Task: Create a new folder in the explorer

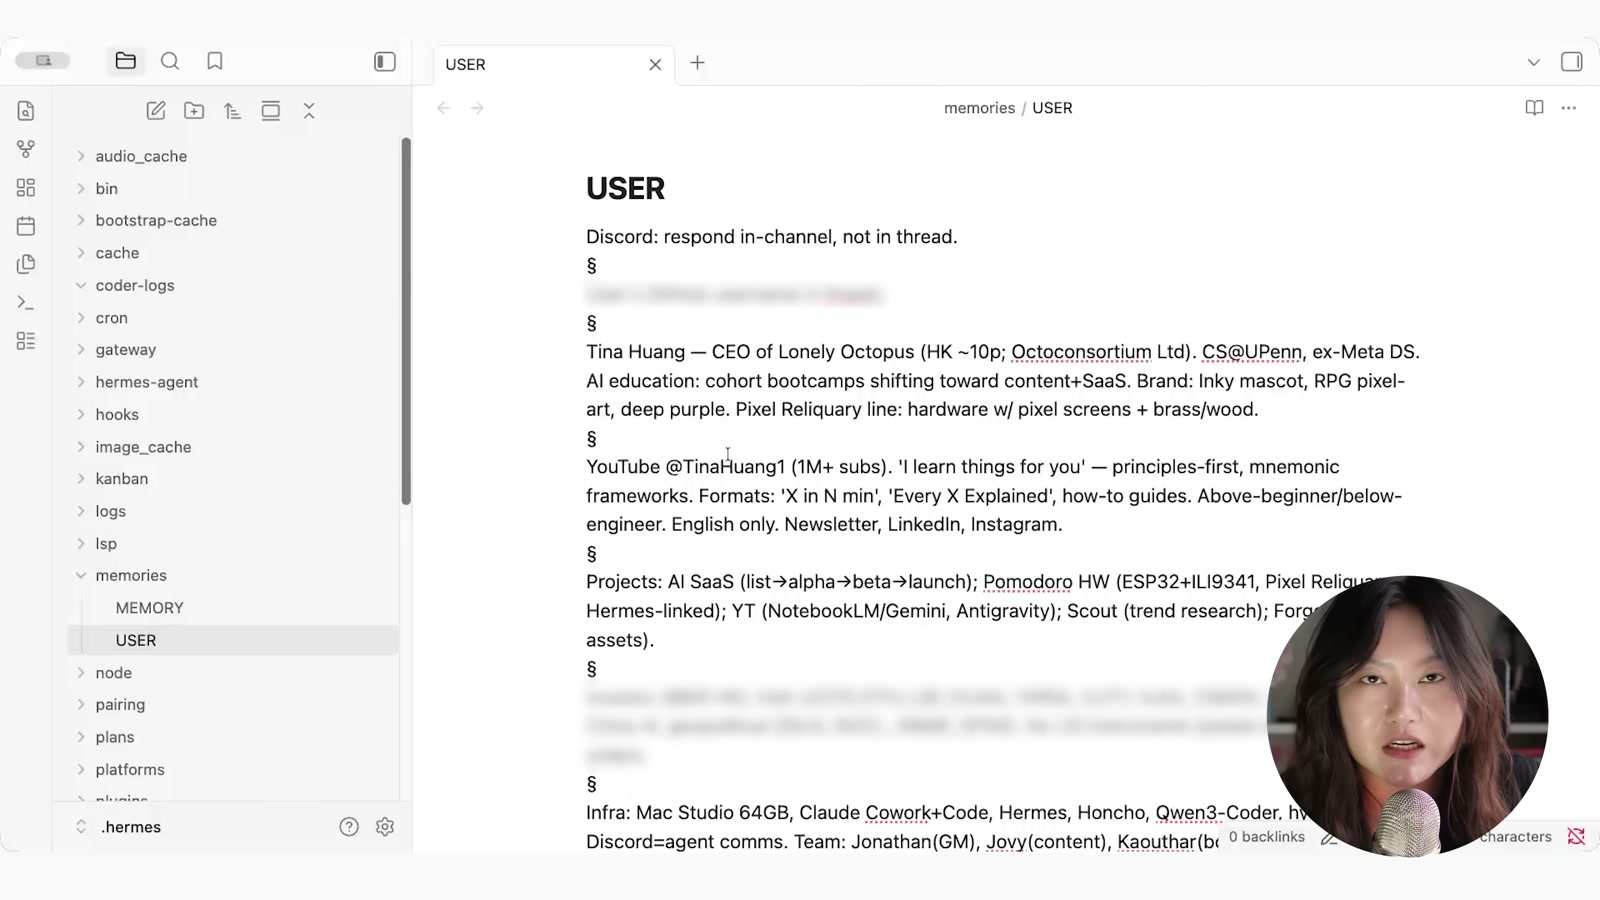Action: (194, 111)
